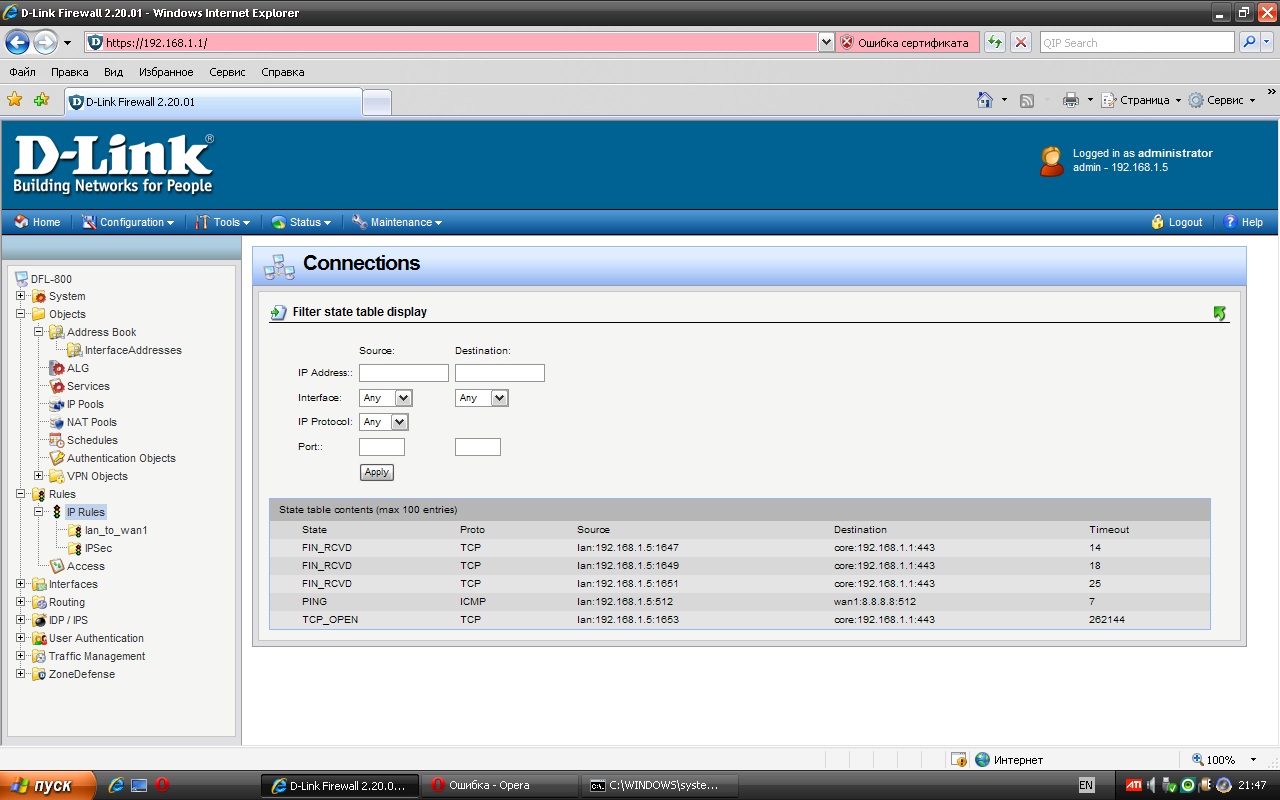Screen dimensions: 1280x800
Task: Open the Tools dropdown menu
Action: pyautogui.click(x=223, y=222)
